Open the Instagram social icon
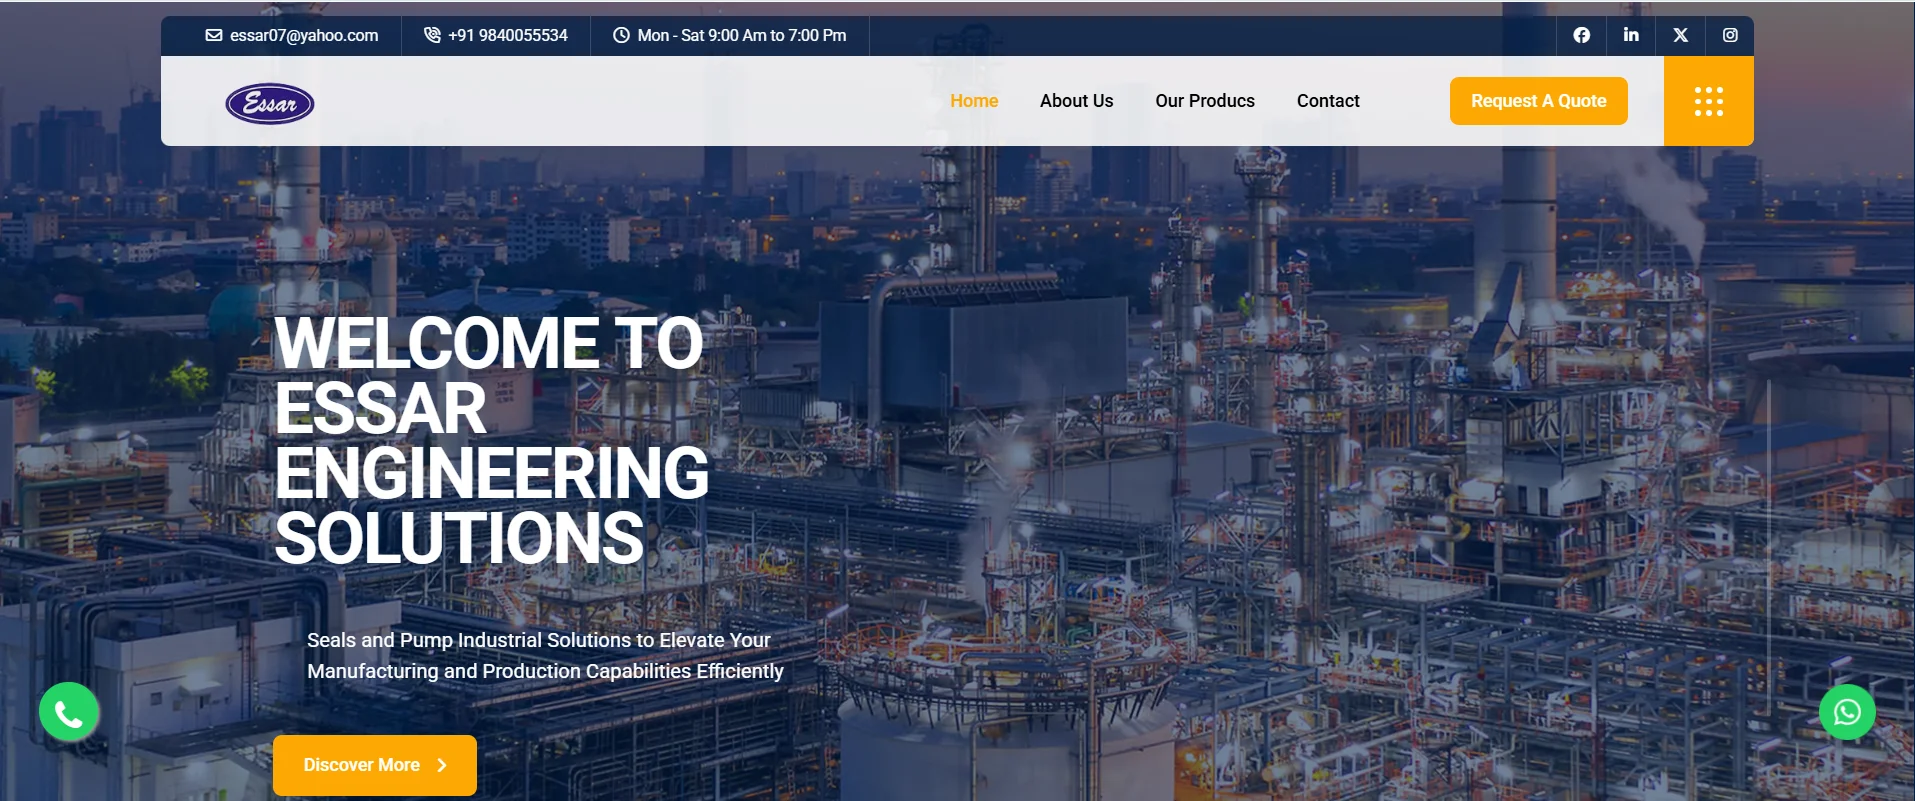 click(x=1730, y=35)
